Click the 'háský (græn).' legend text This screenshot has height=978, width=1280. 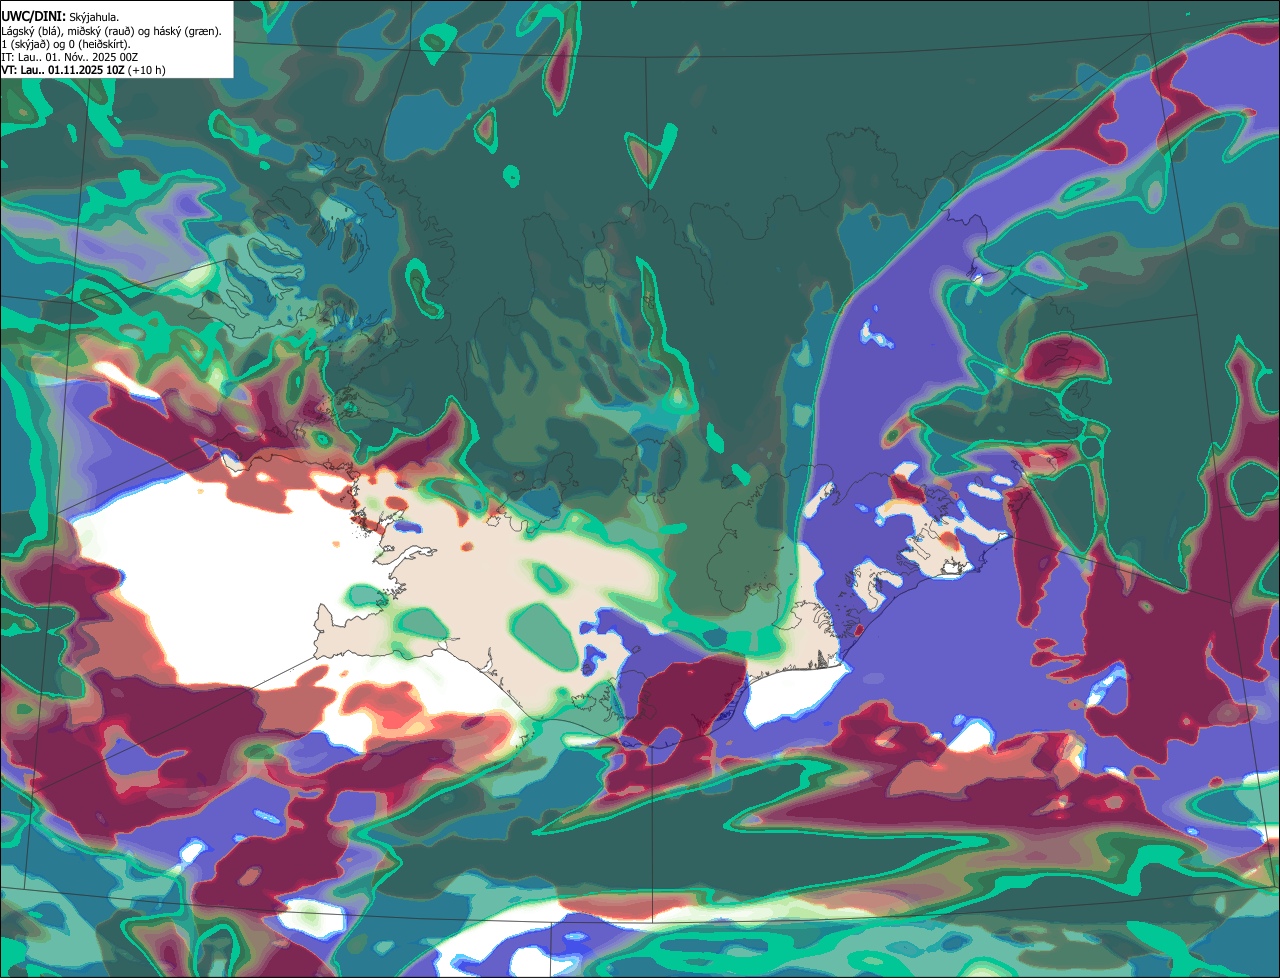pos(187,31)
